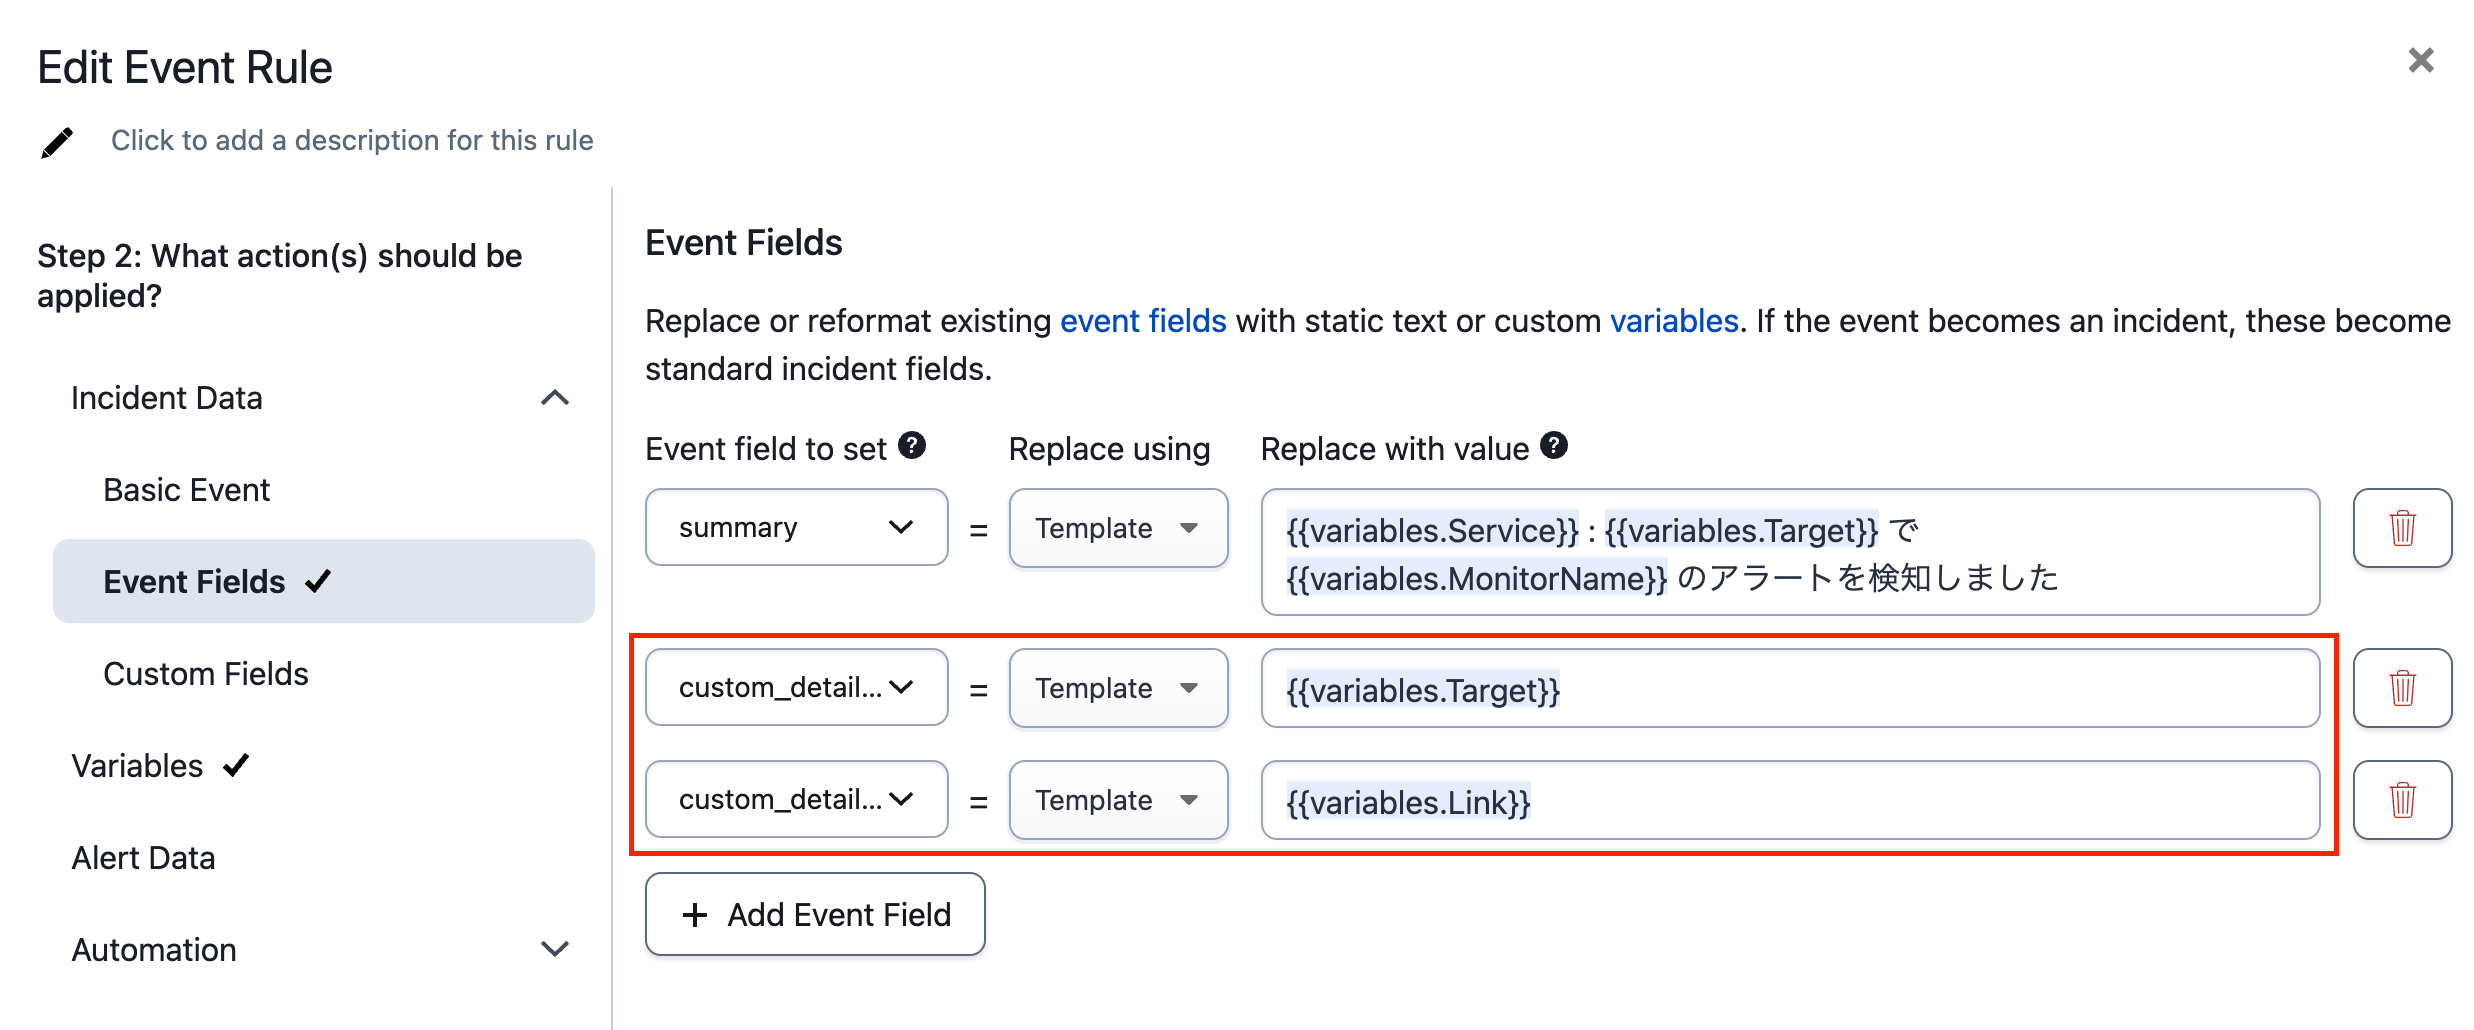Expand the Automation section
The width and height of the screenshot is (2474, 1030).
(554, 949)
